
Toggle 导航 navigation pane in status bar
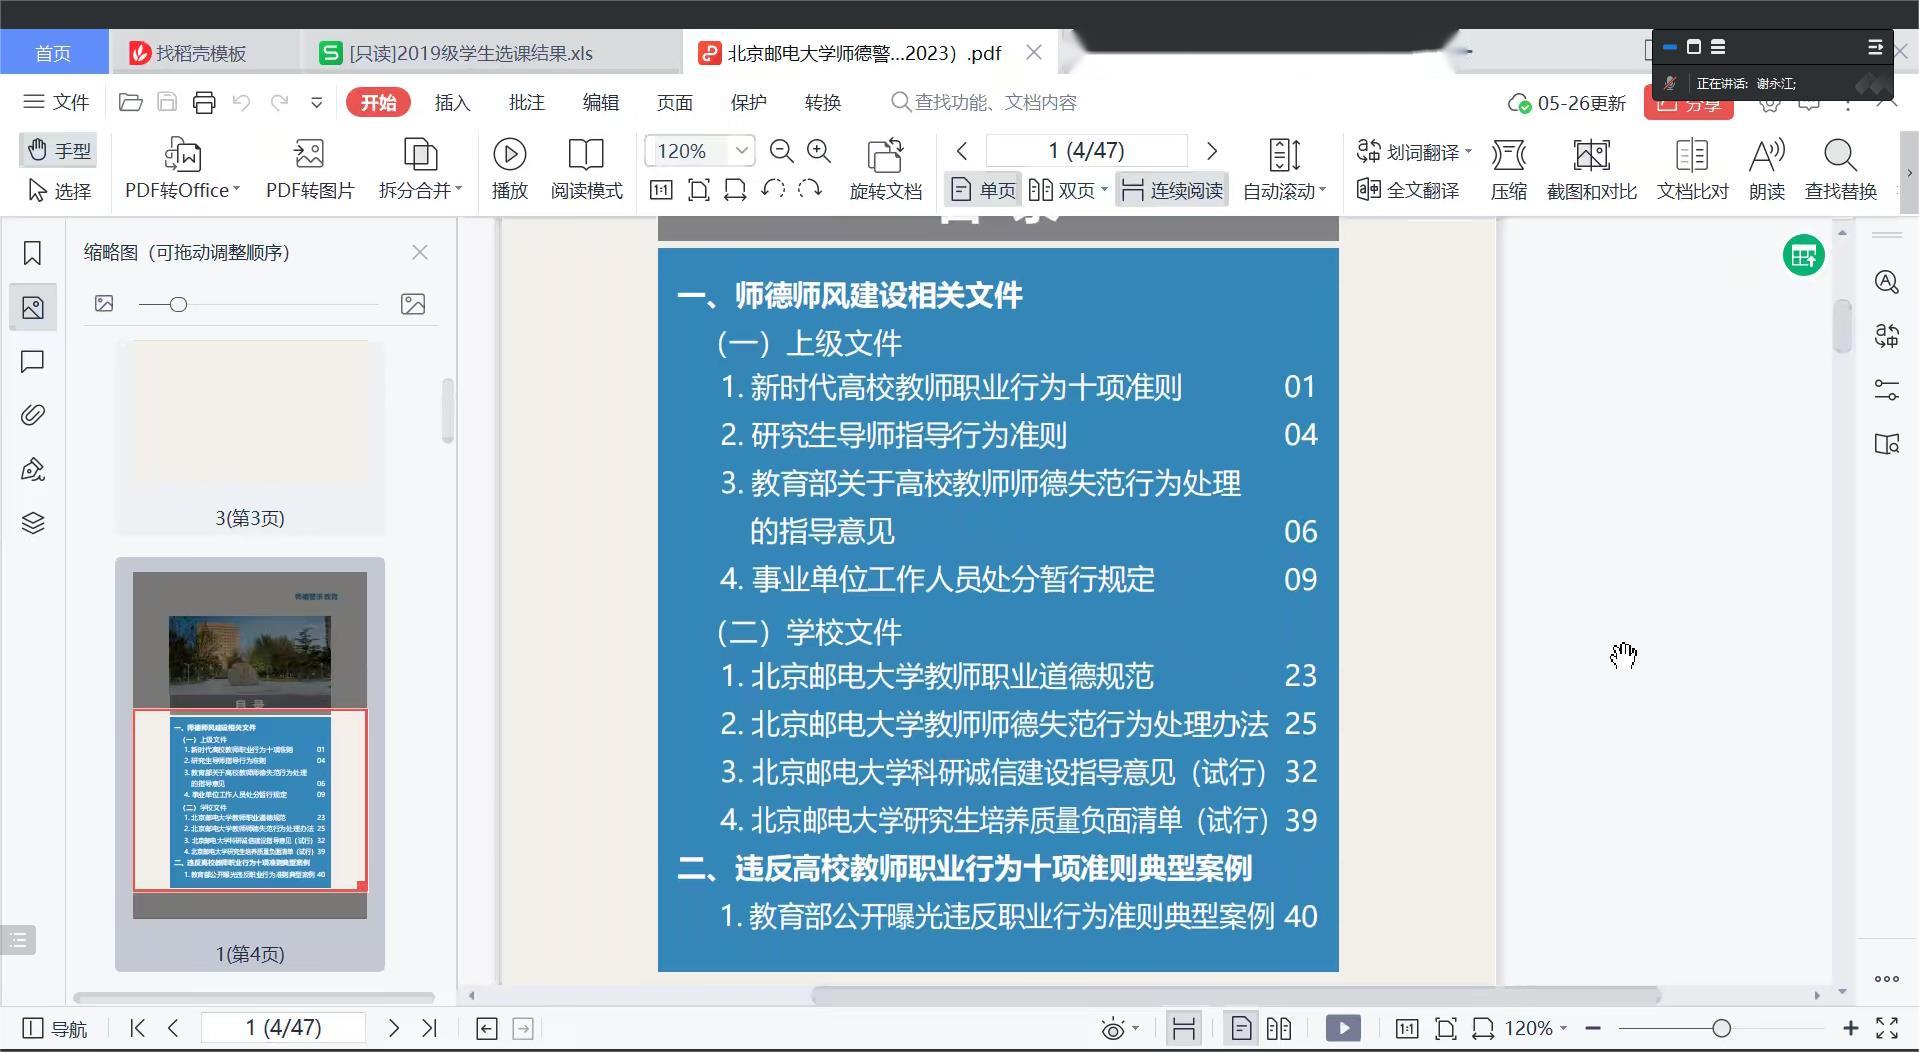55,1028
